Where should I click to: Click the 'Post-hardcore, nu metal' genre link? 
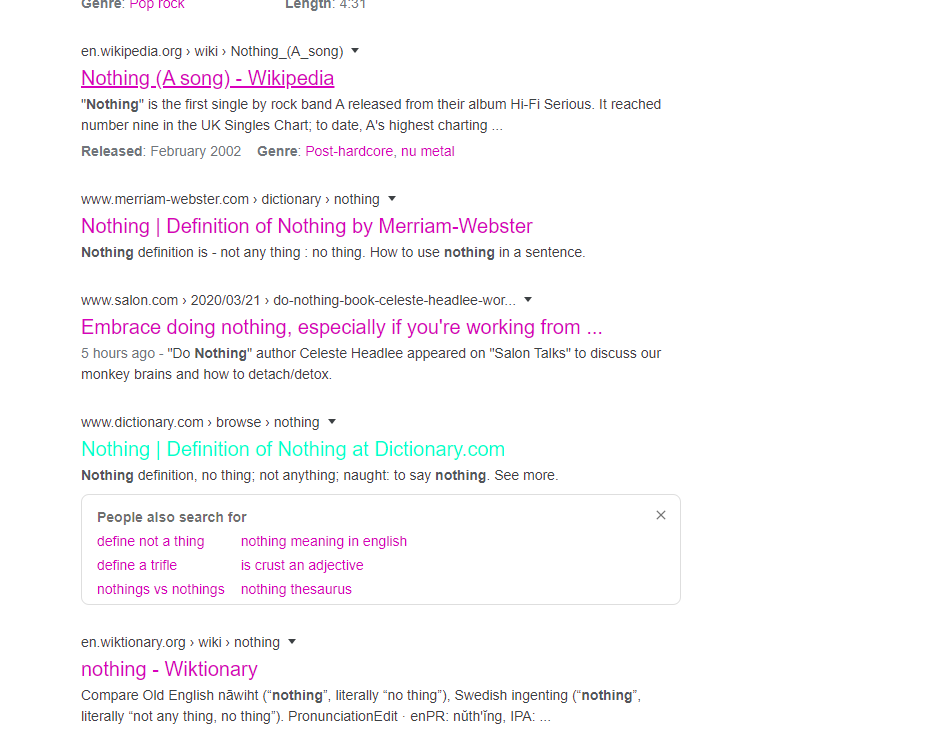379,151
